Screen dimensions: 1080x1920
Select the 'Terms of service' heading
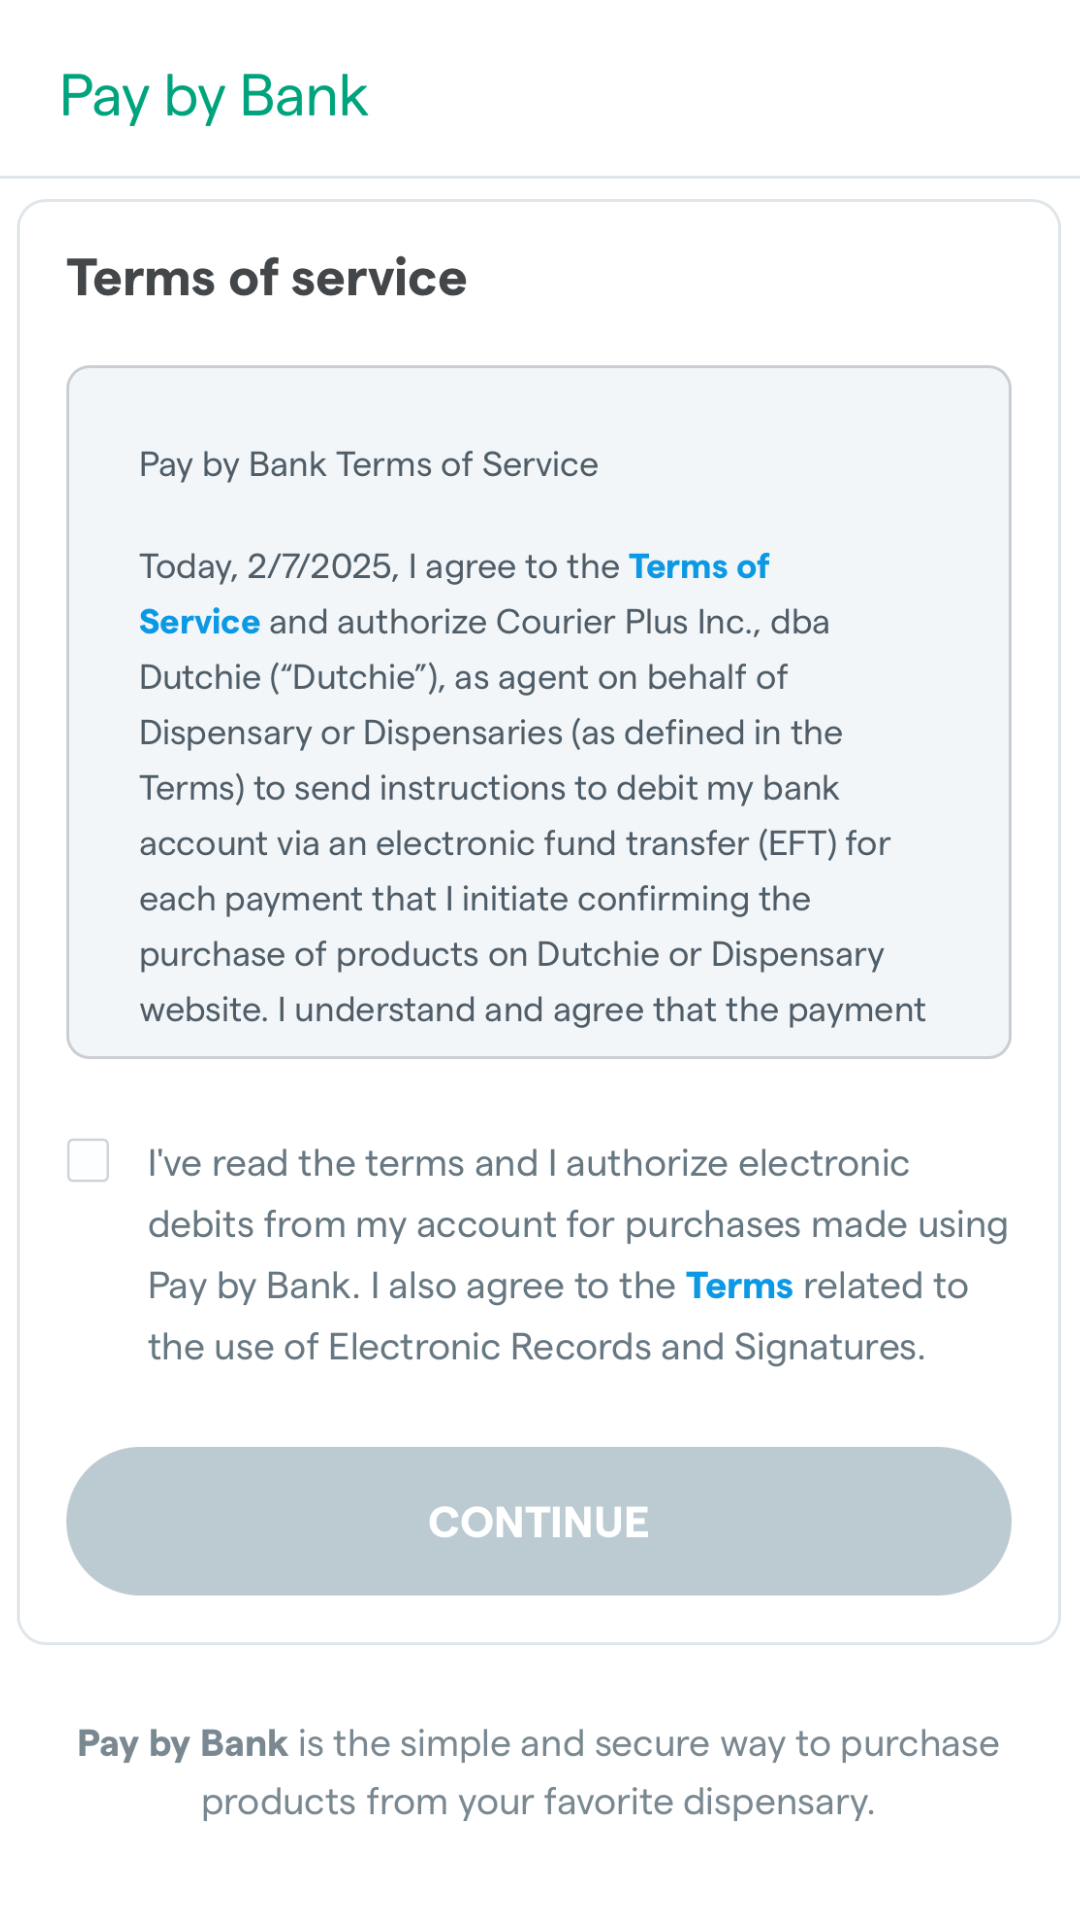click(267, 278)
